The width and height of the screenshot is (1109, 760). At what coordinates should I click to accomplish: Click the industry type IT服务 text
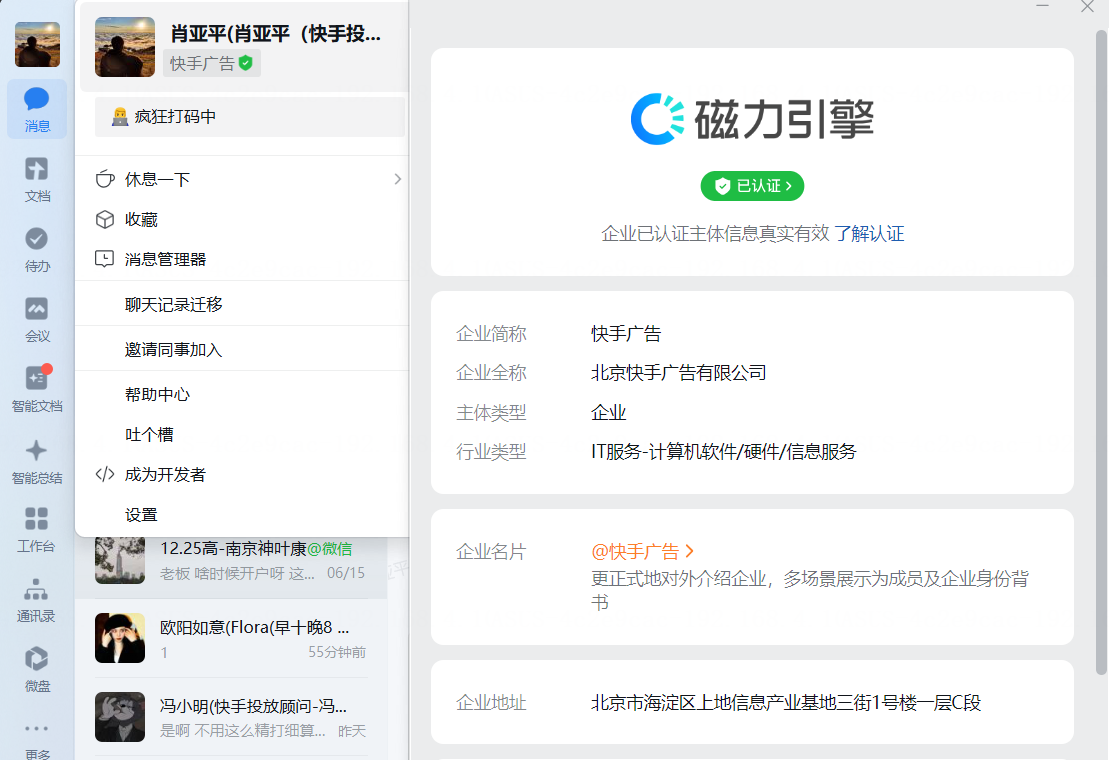pos(724,452)
